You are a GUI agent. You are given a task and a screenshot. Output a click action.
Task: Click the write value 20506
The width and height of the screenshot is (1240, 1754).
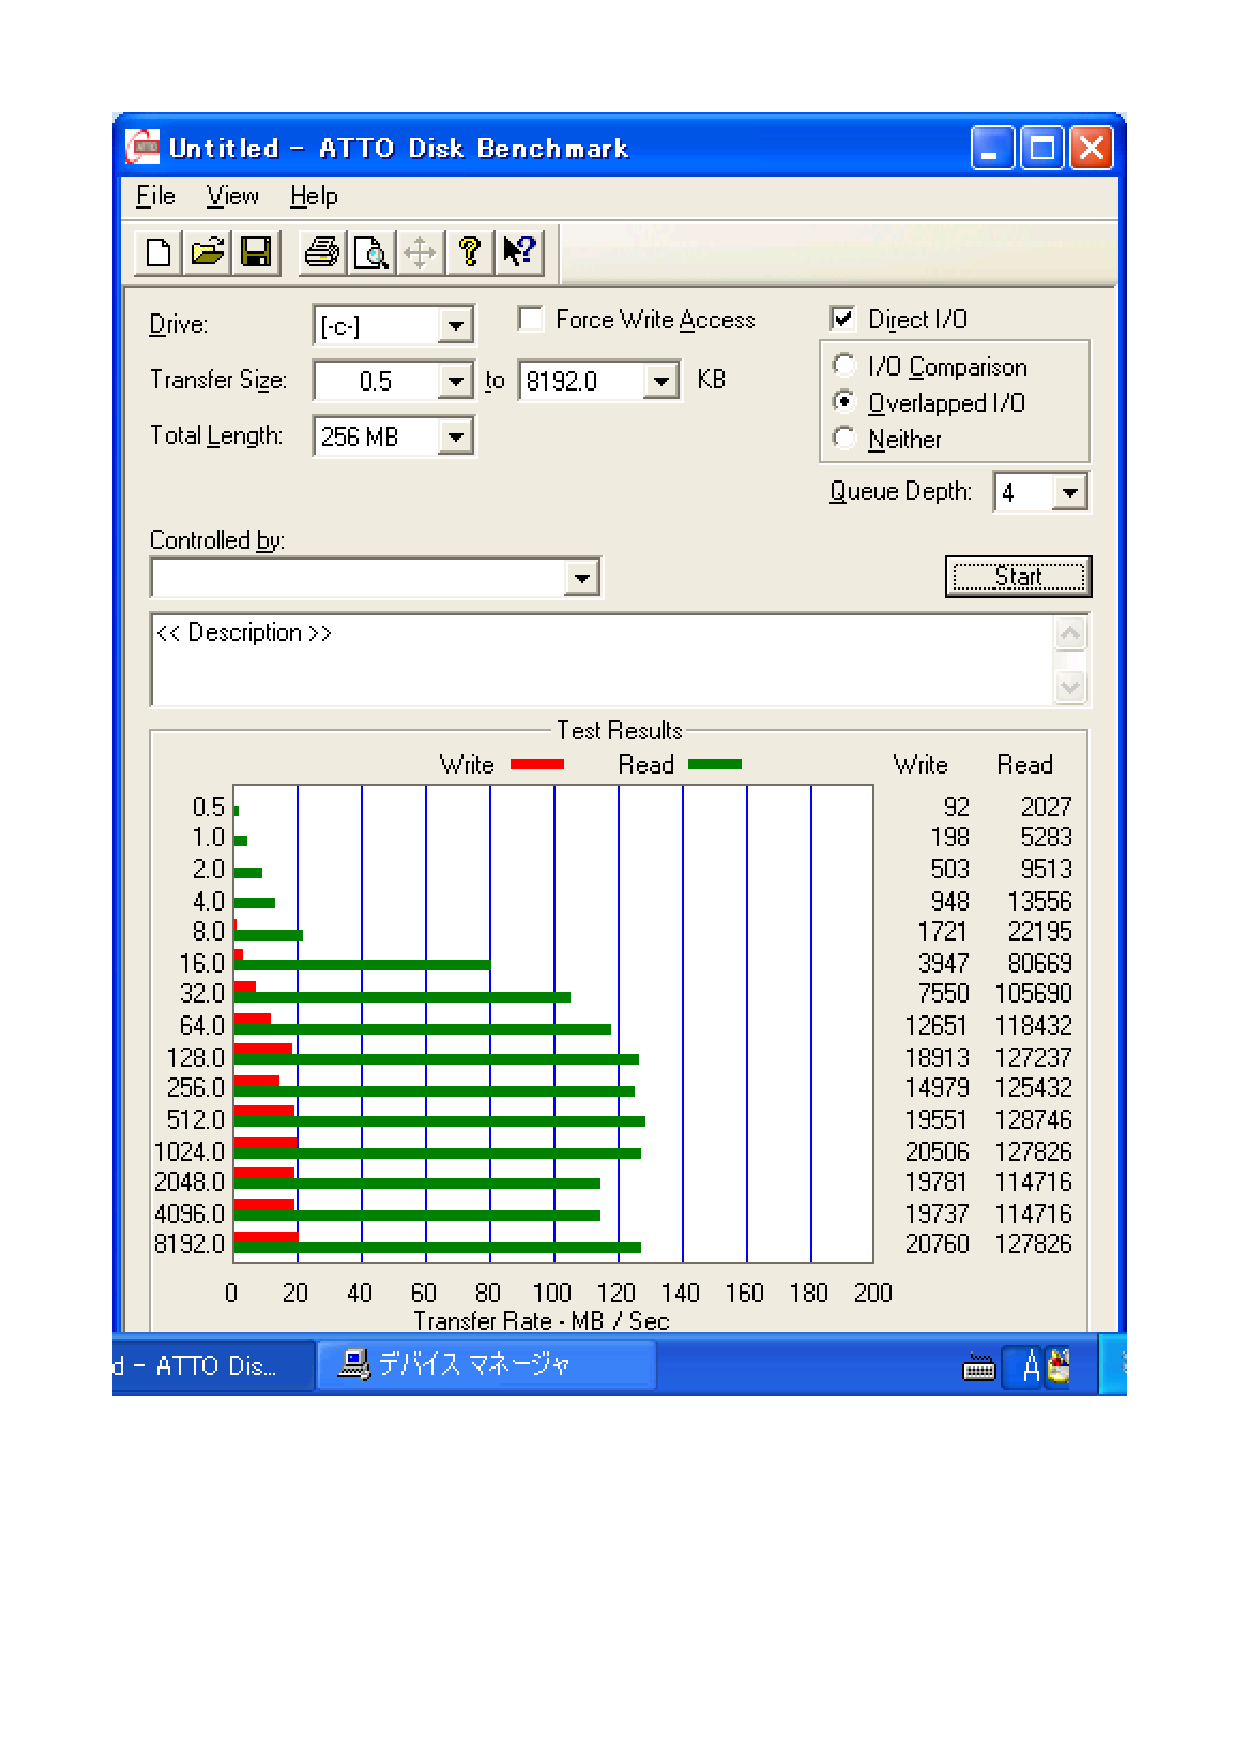tap(938, 1152)
